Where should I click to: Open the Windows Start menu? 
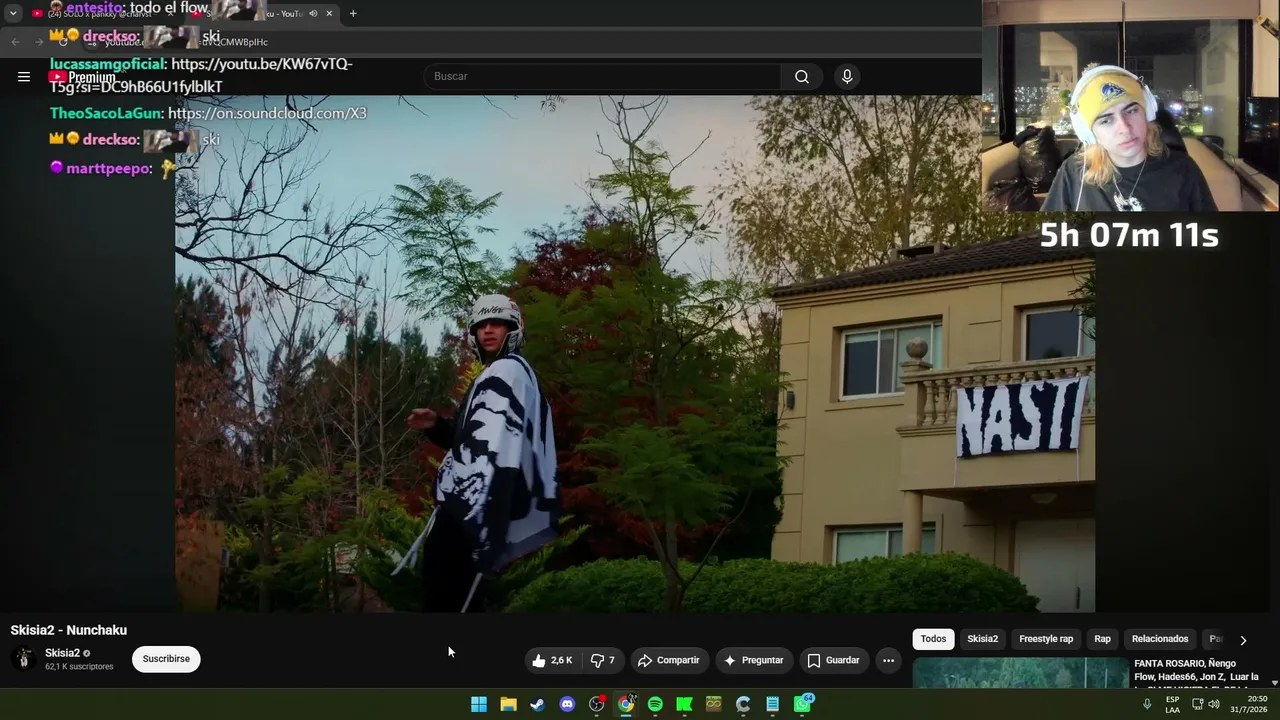point(479,704)
